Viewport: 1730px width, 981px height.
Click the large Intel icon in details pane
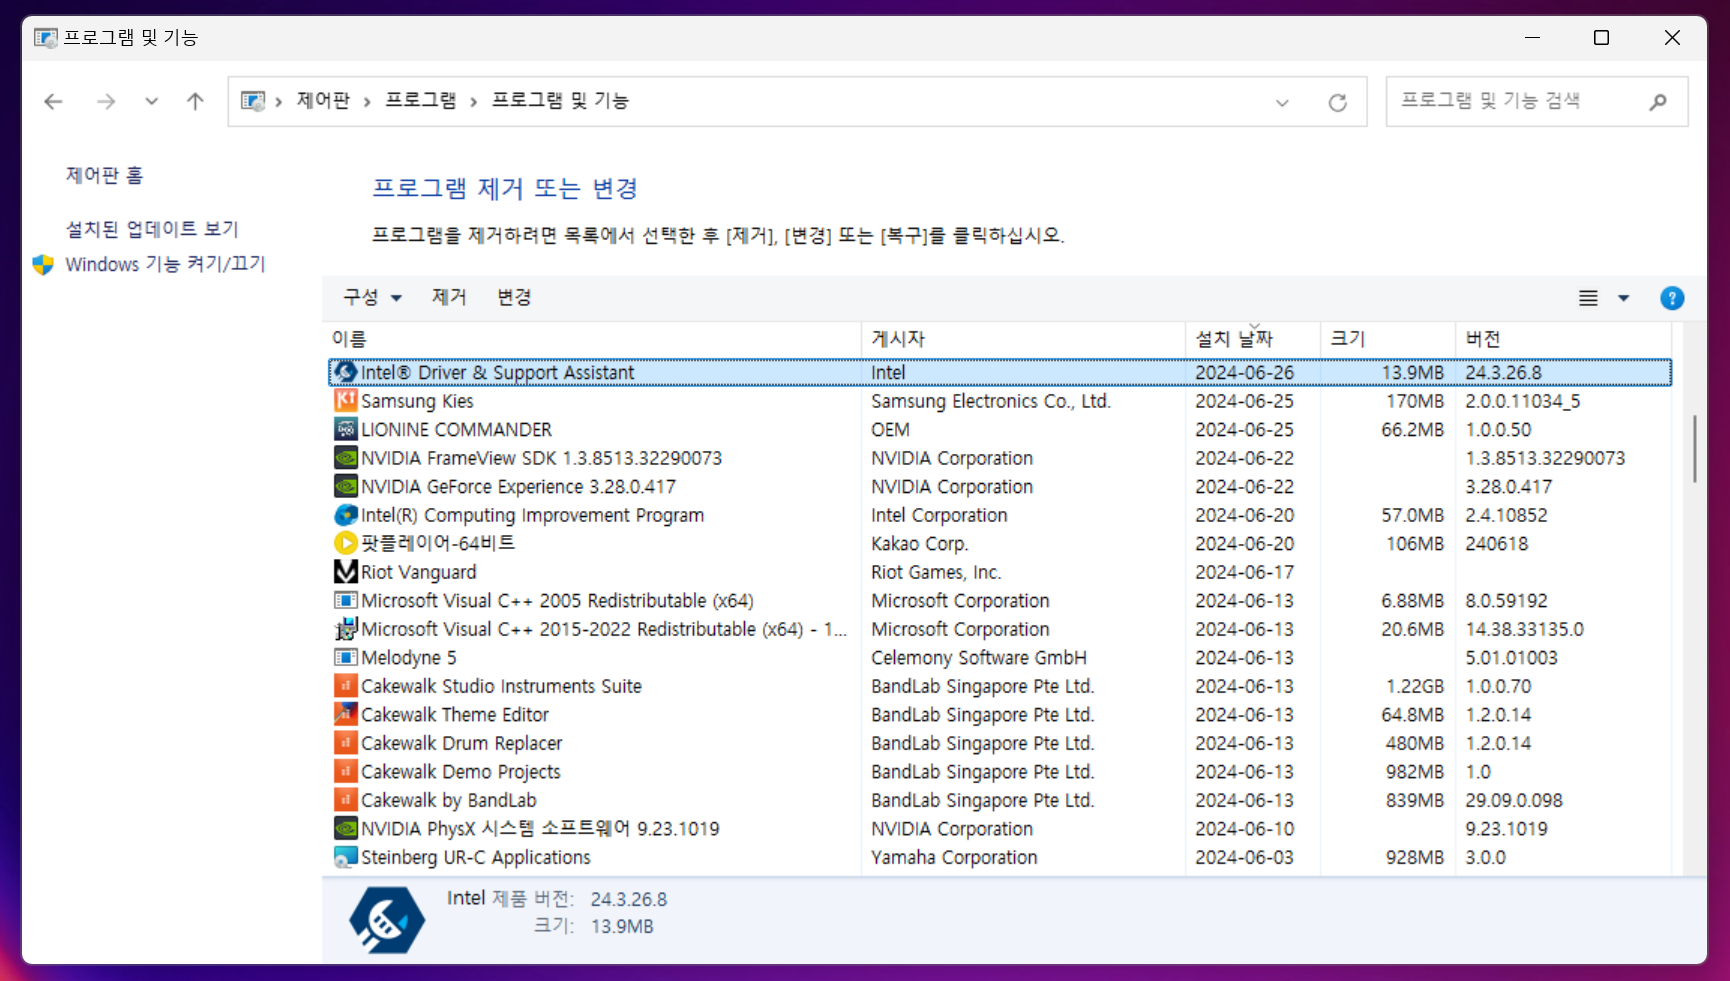click(387, 919)
